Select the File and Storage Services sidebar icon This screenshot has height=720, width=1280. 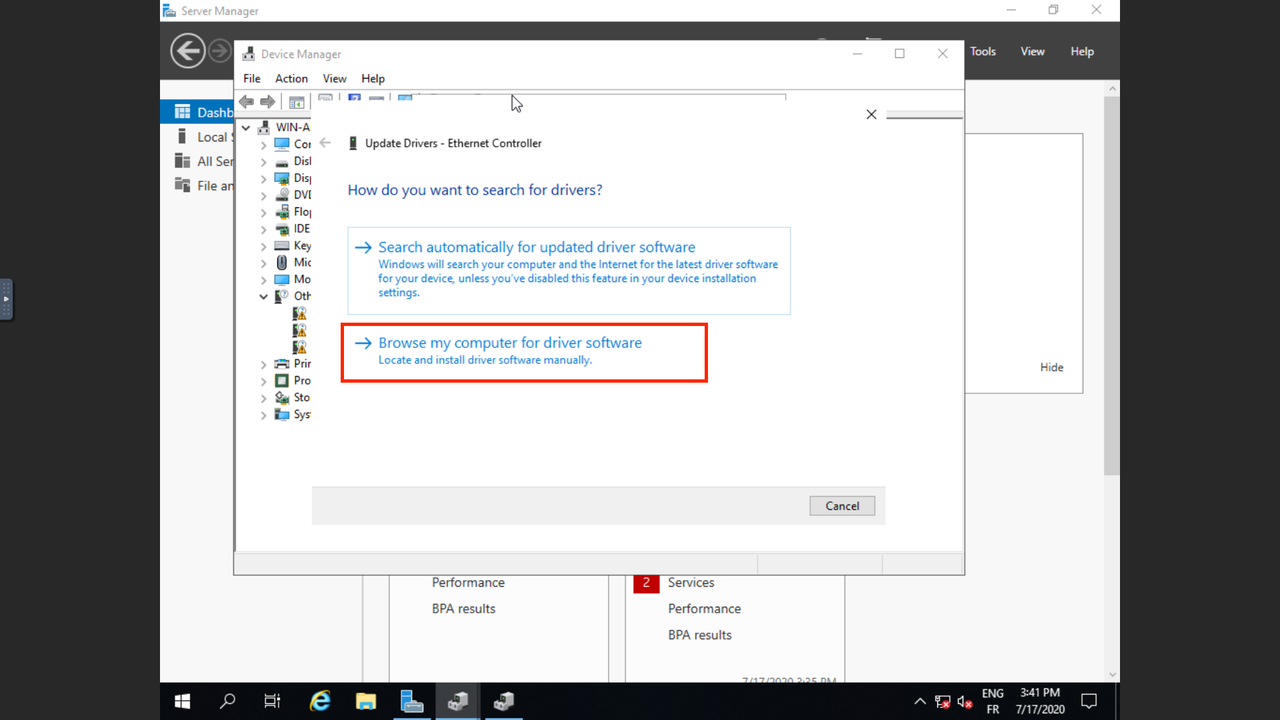[x=182, y=184]
